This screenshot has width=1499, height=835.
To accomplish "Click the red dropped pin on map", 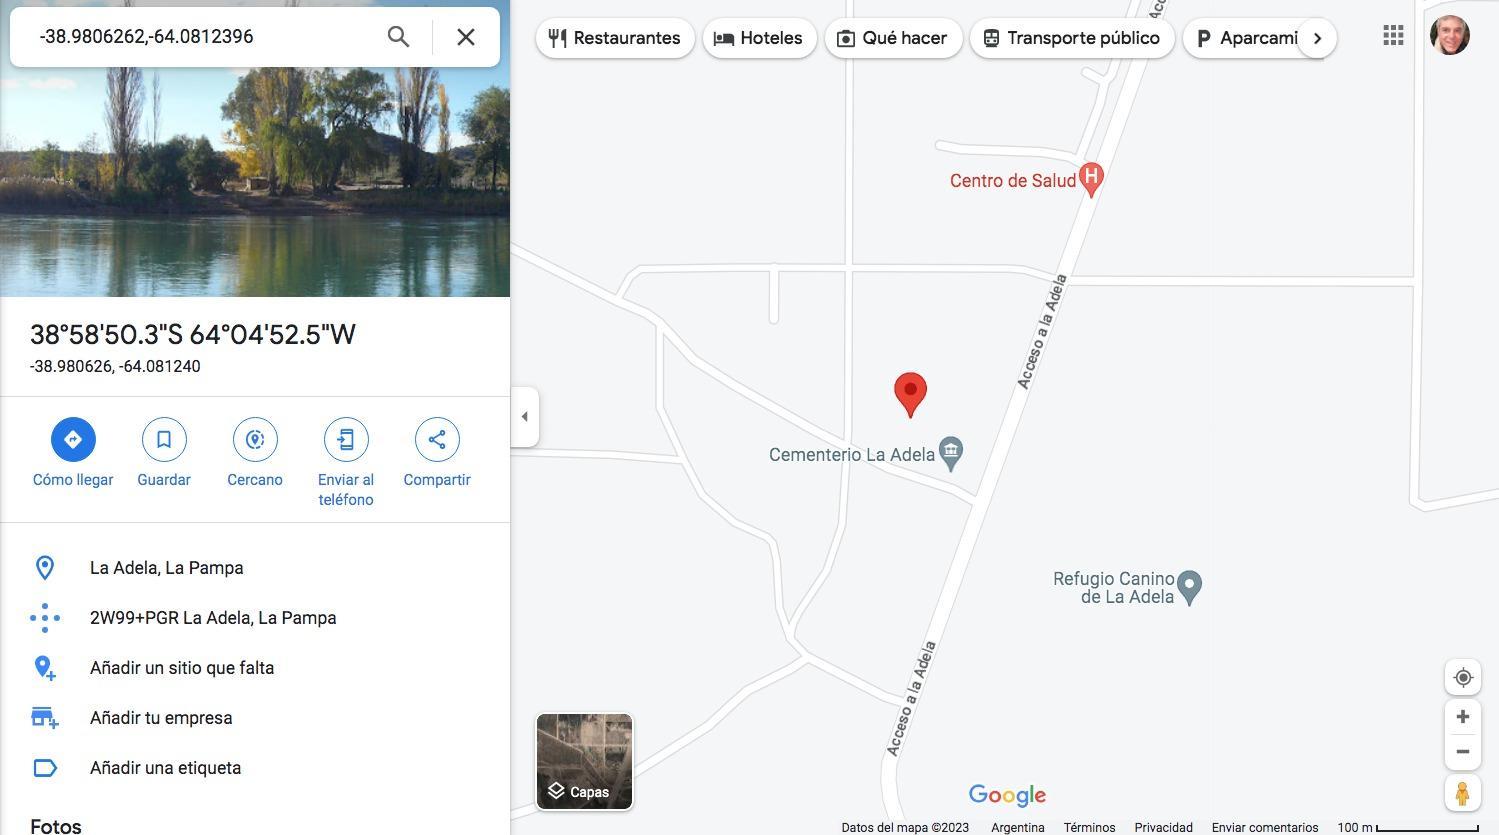I will 910,394.
